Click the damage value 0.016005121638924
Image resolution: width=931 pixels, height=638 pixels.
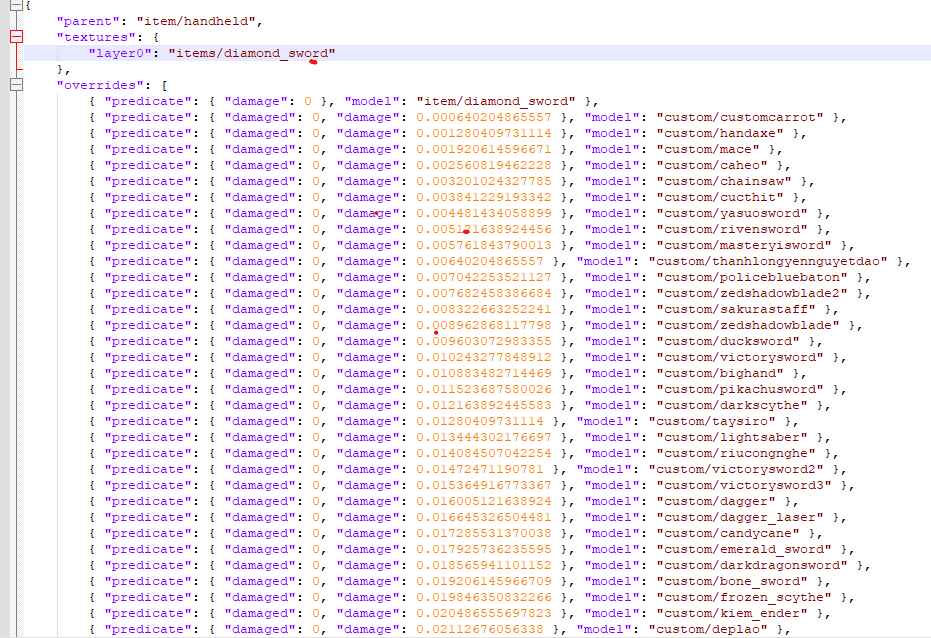tap(484, 502)
